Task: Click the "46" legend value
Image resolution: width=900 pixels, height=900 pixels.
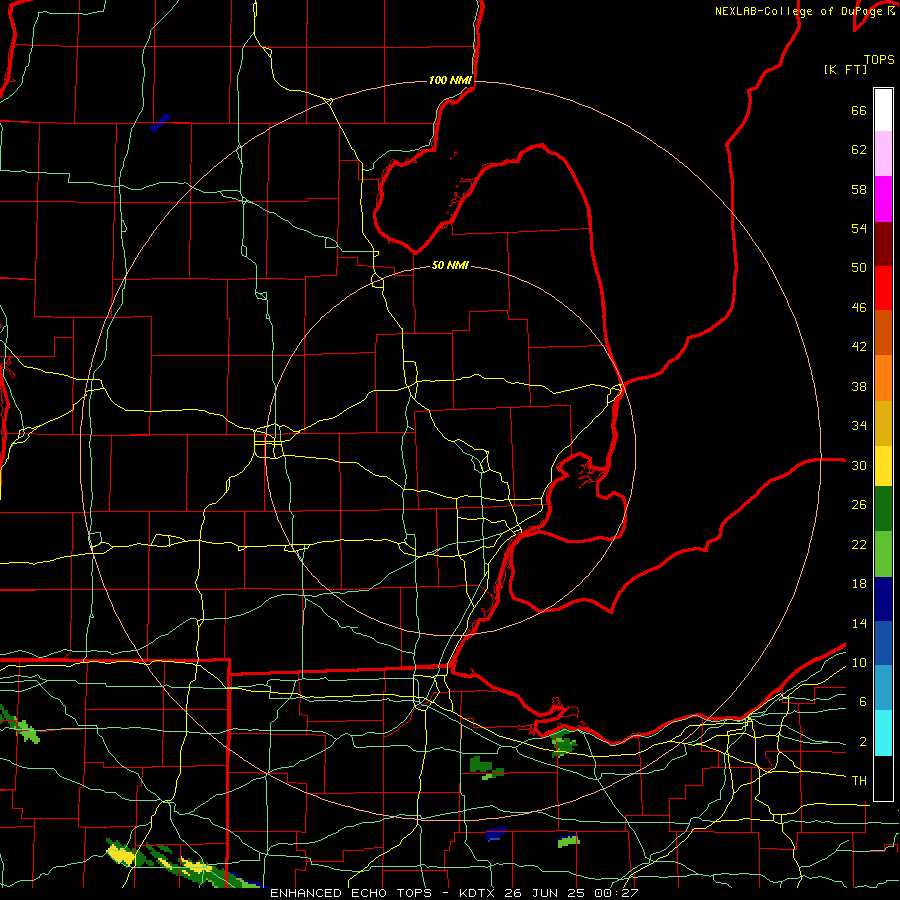Action: point(859,308)
